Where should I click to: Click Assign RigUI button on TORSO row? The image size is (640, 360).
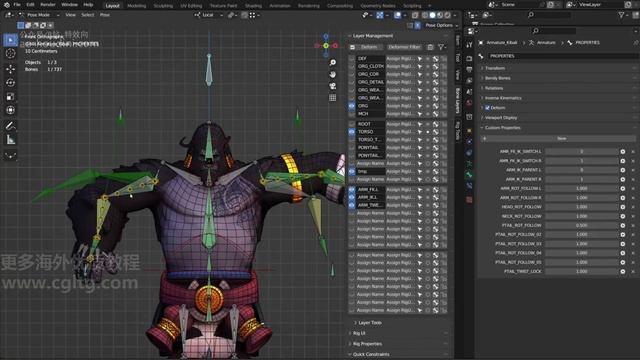tap(400, 132)
